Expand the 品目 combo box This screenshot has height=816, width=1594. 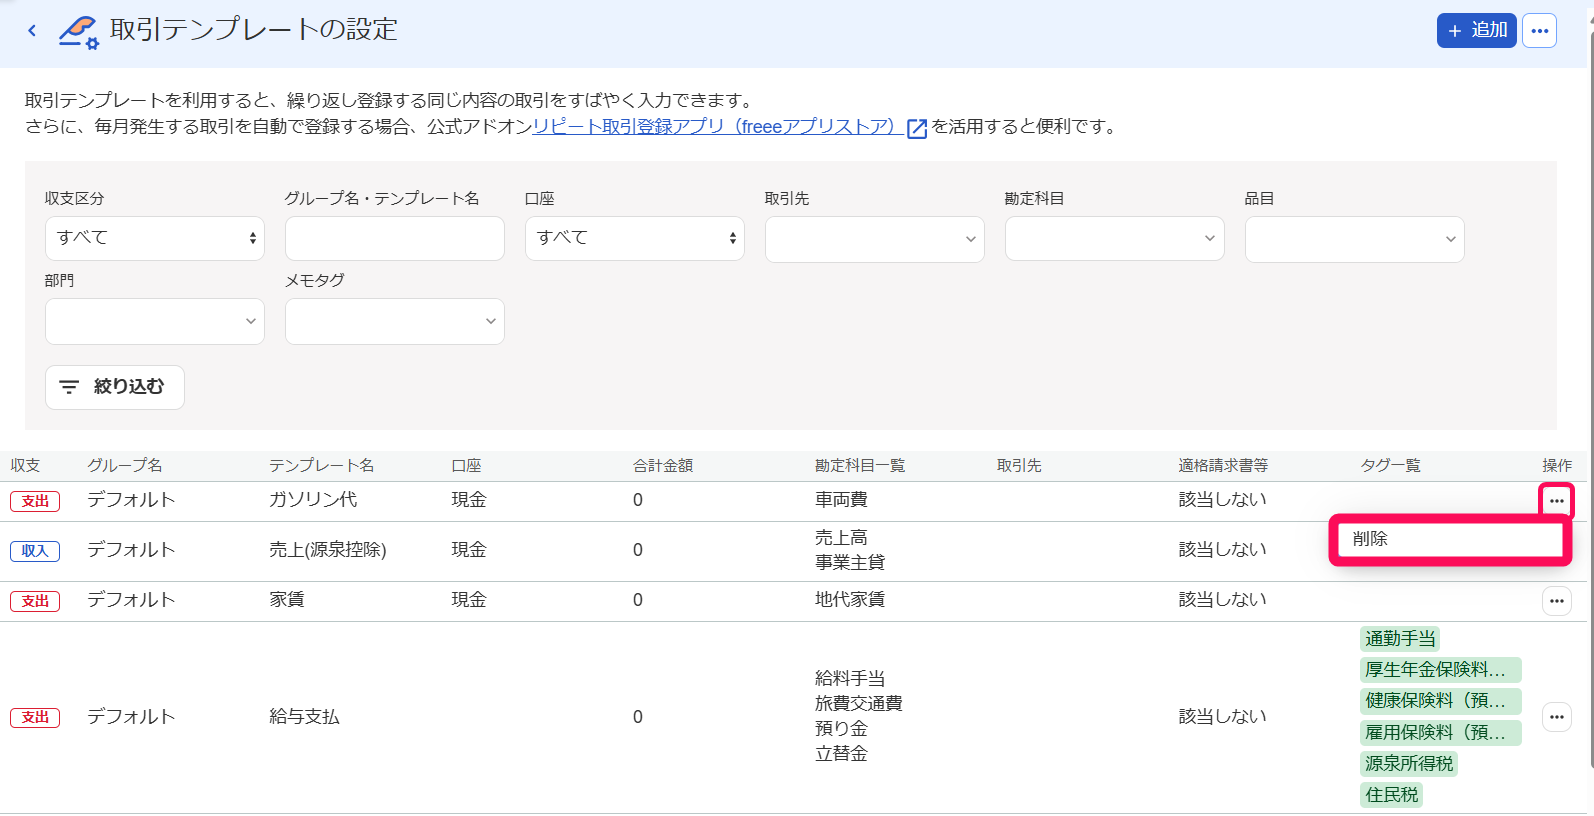point(1355,239)
